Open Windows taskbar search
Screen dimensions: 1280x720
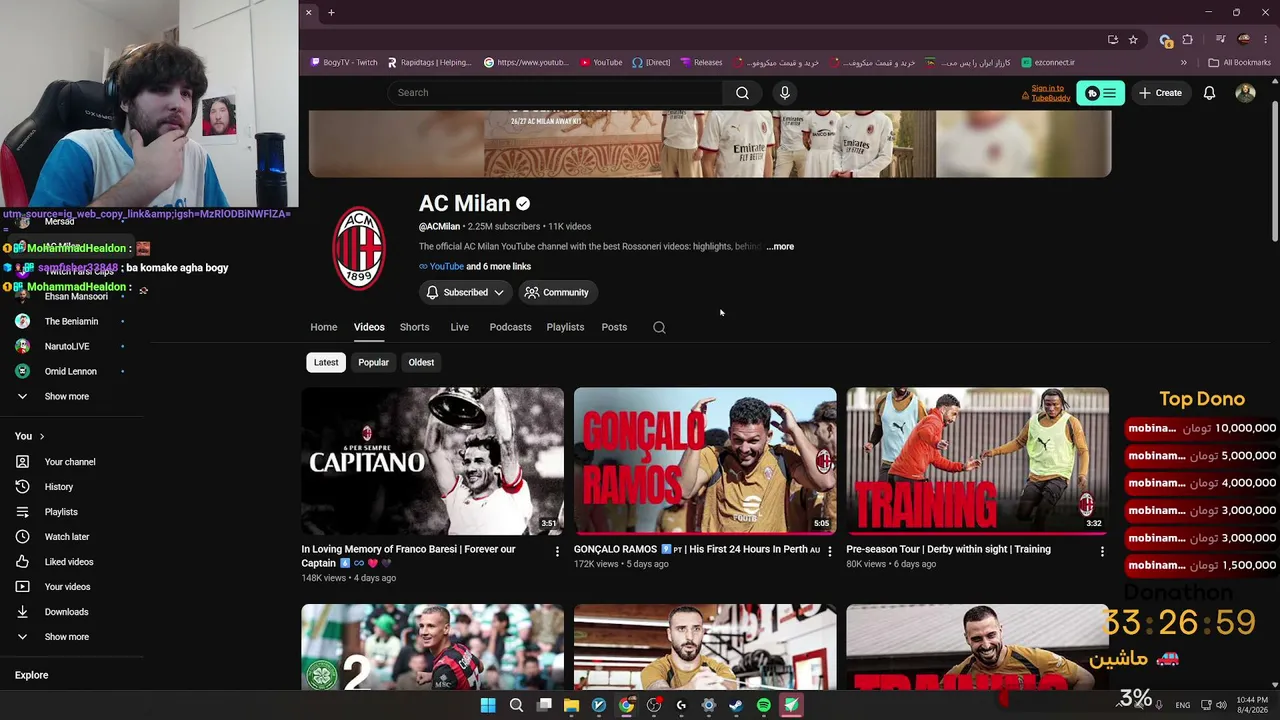pyautogui.click(x=516, y=705)
